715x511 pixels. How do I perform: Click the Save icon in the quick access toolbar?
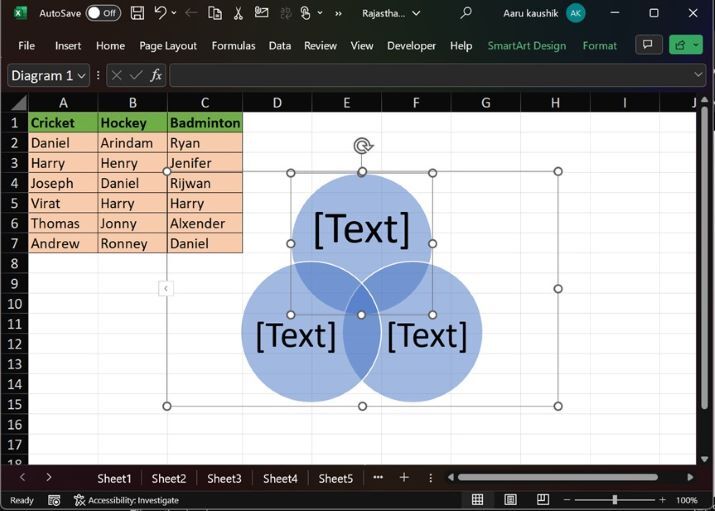point(137,13)
